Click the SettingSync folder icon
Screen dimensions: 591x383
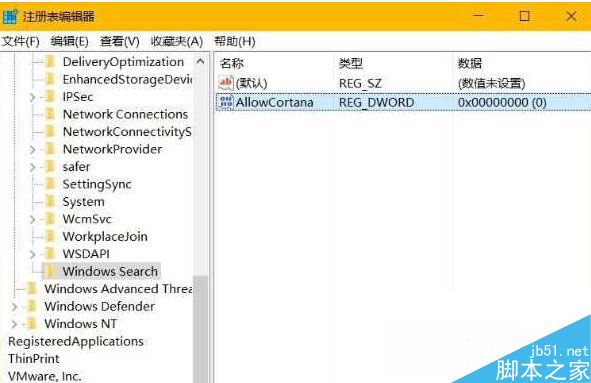click(50, 184)
